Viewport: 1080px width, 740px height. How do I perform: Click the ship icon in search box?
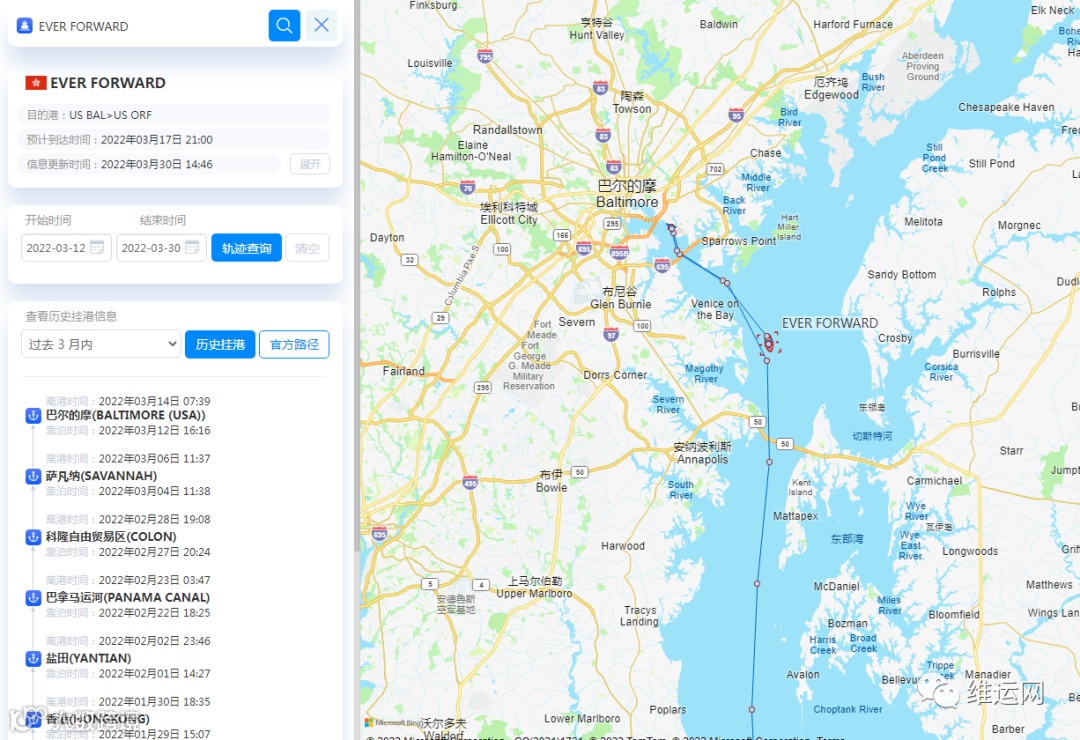click(x=25, y=26)
